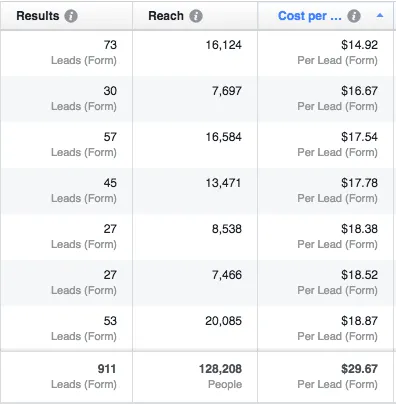Click the 16,124 reach value
The image size is (396, 404).
[223, 45]
